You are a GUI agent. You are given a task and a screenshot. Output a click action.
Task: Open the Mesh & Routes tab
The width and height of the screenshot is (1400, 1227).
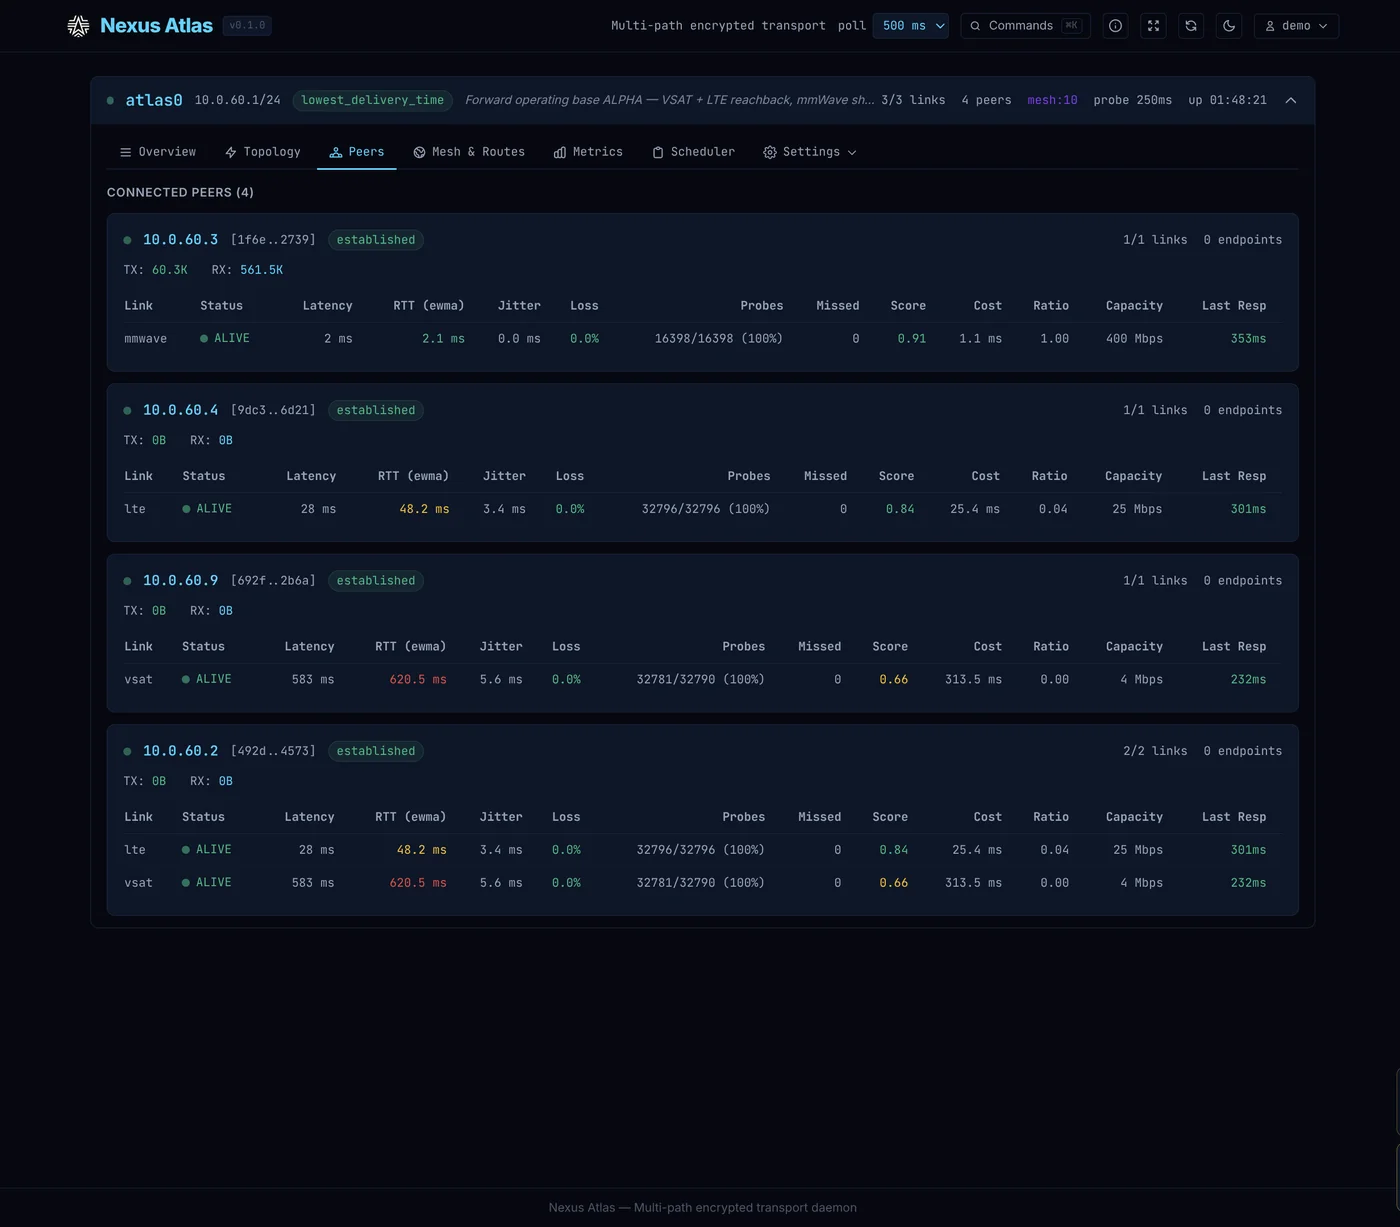coord(469,152)
